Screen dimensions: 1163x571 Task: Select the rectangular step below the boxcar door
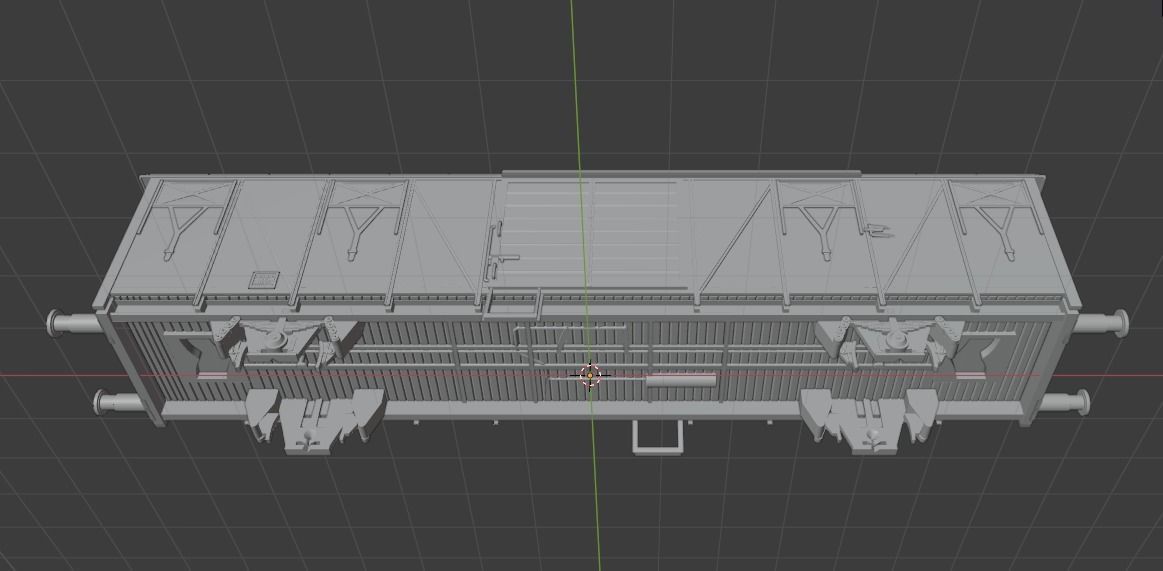[x=657, y=437]
